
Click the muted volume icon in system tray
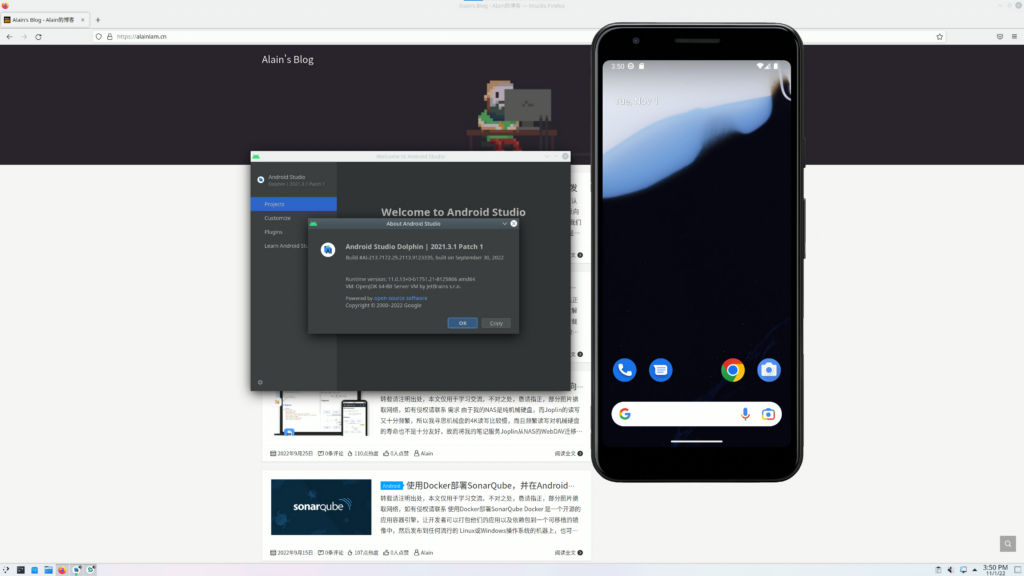[x=951, y=569]
